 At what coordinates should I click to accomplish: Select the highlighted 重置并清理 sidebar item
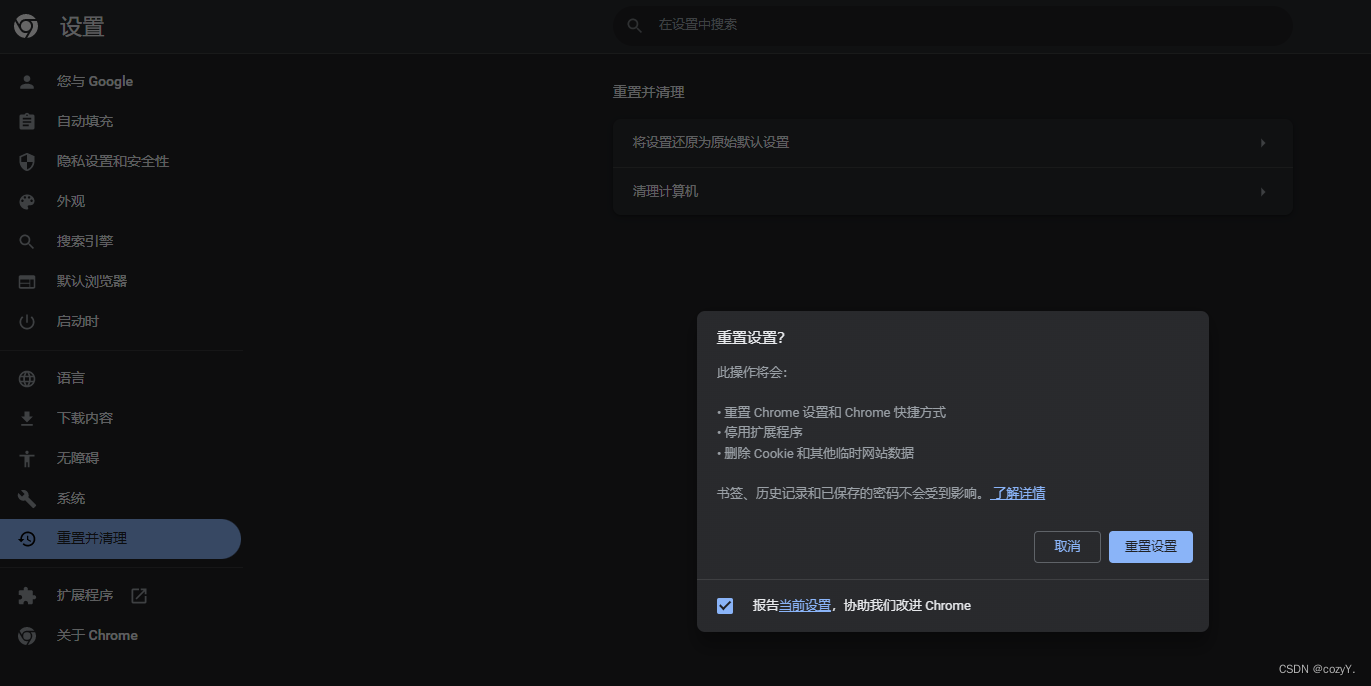pos(120,539)
